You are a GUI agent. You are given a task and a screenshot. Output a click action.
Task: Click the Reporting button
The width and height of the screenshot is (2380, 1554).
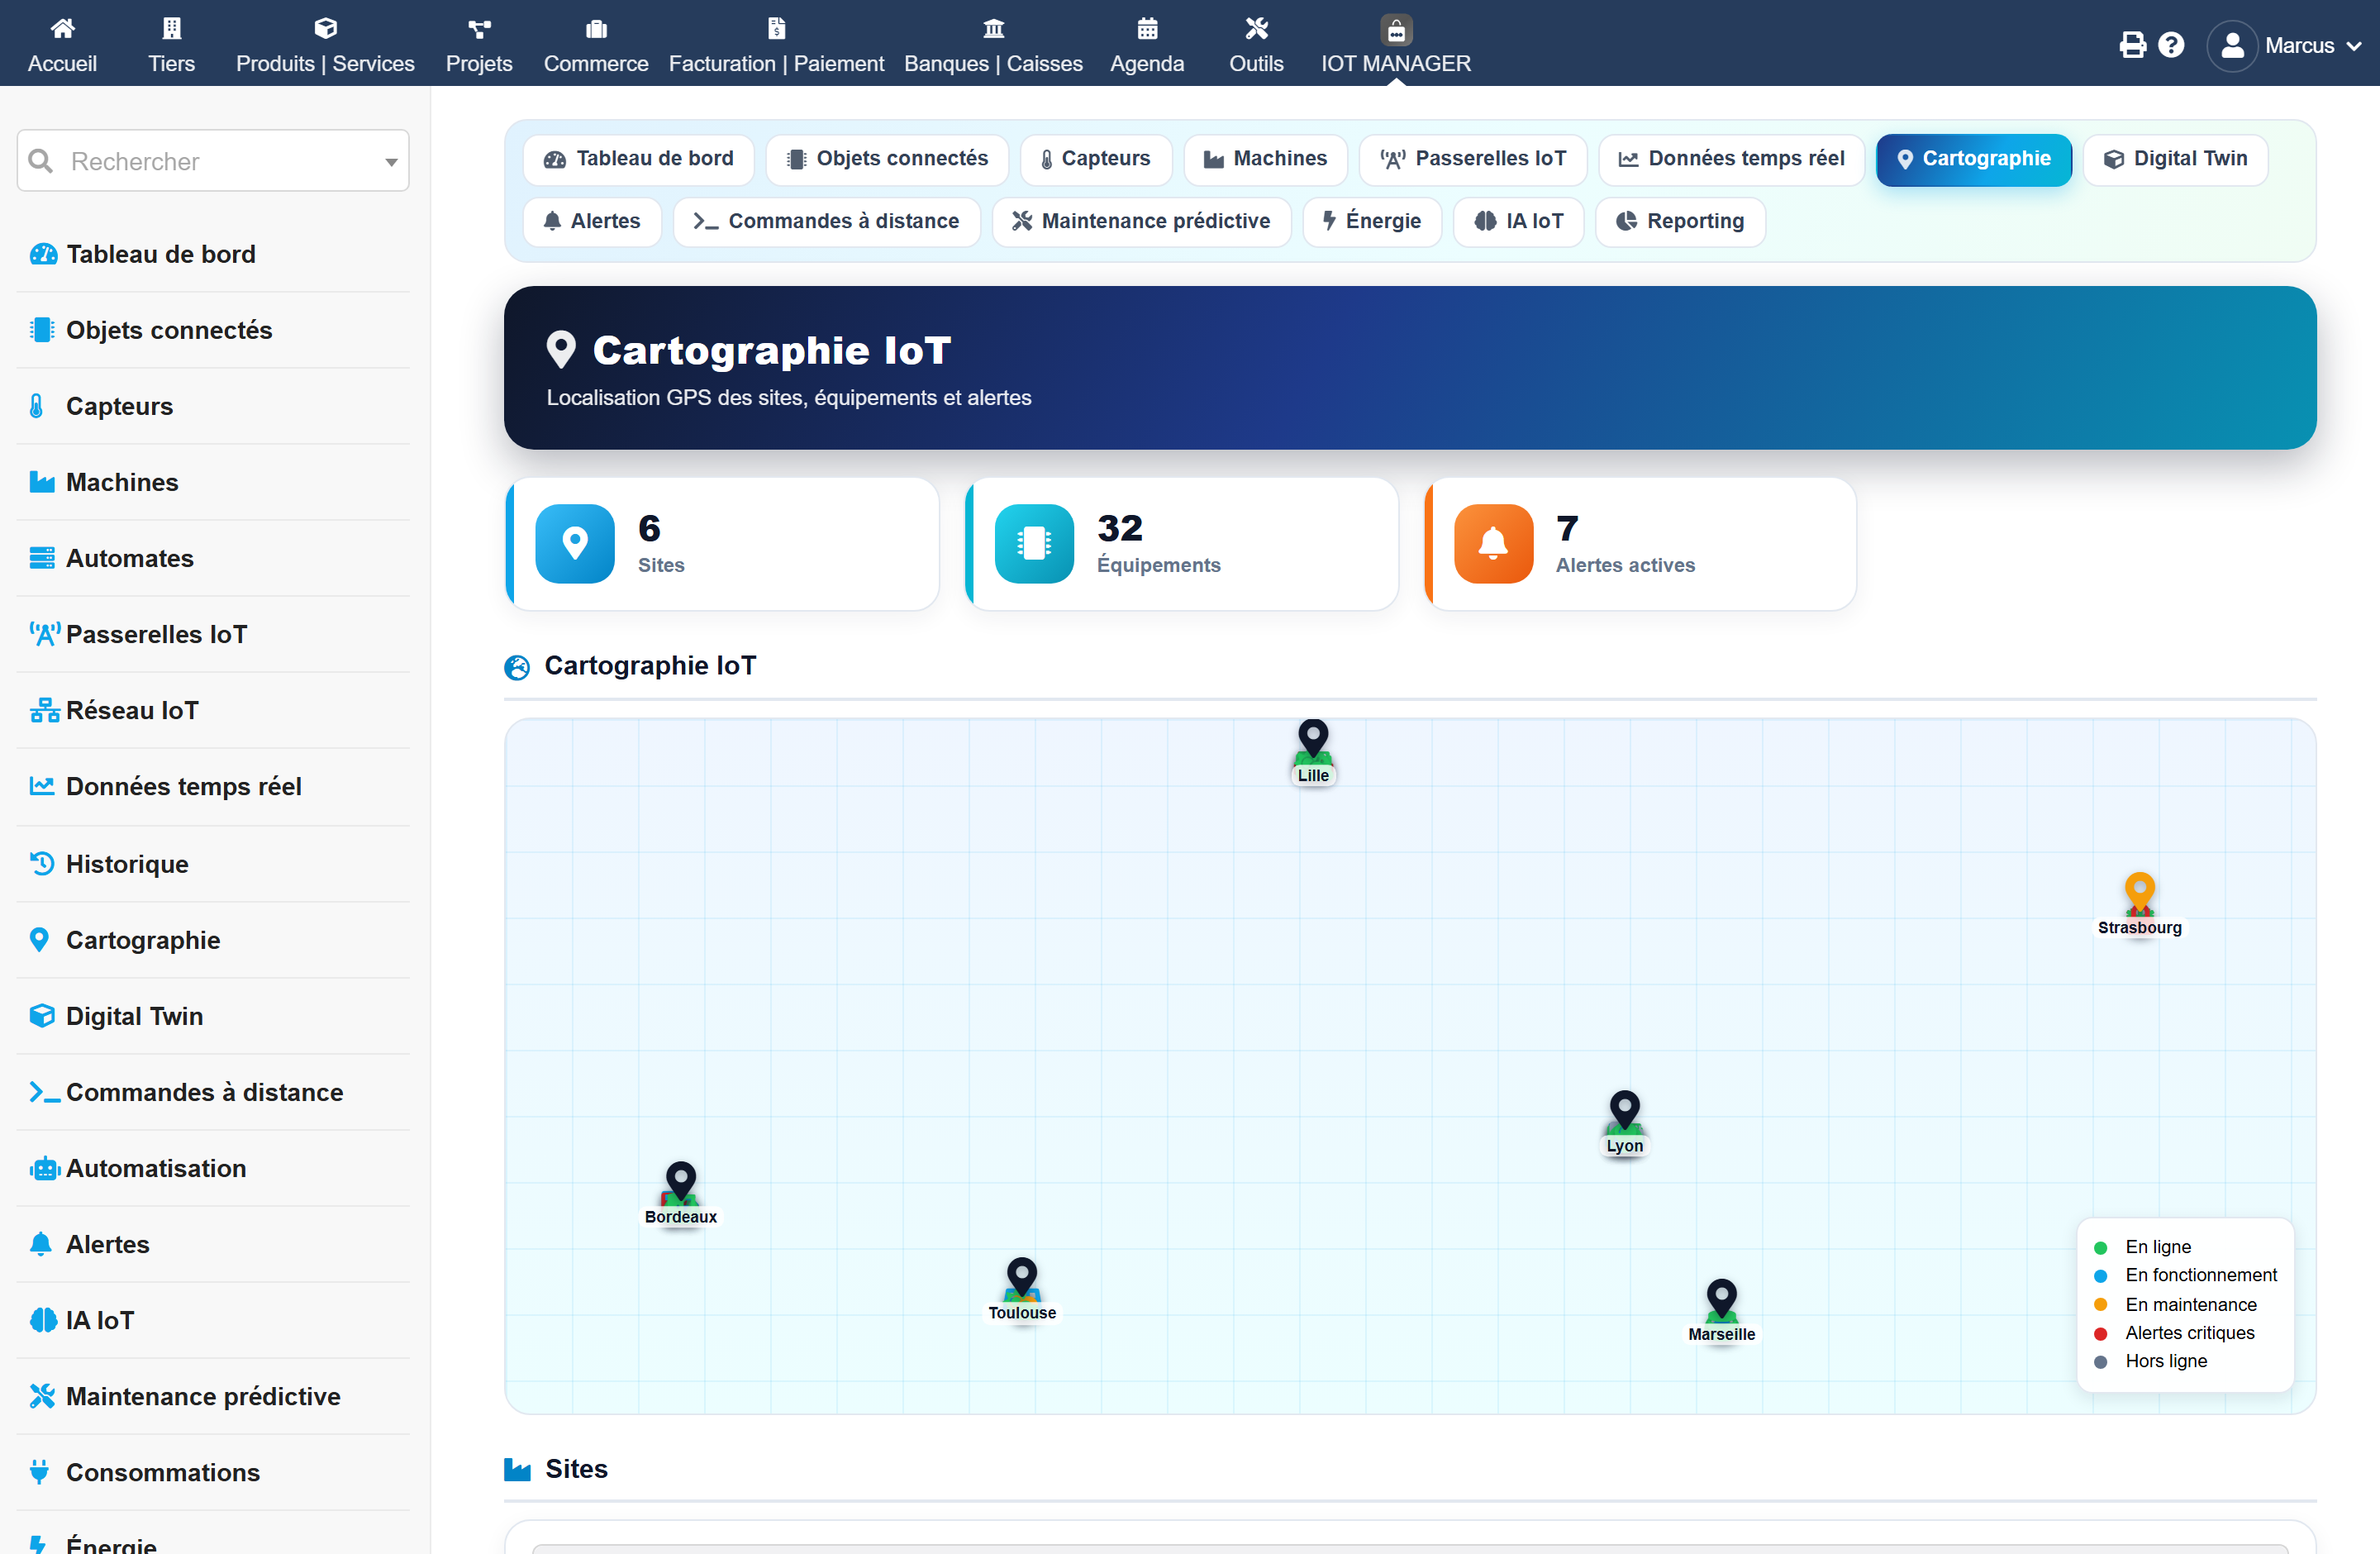1680,221
